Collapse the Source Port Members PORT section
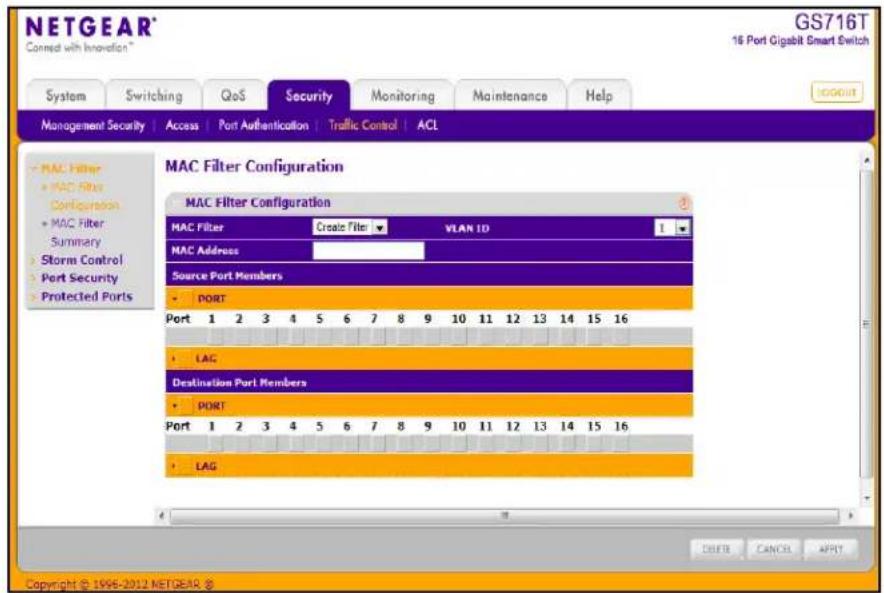884x593 pixels. tap(175, 299)
